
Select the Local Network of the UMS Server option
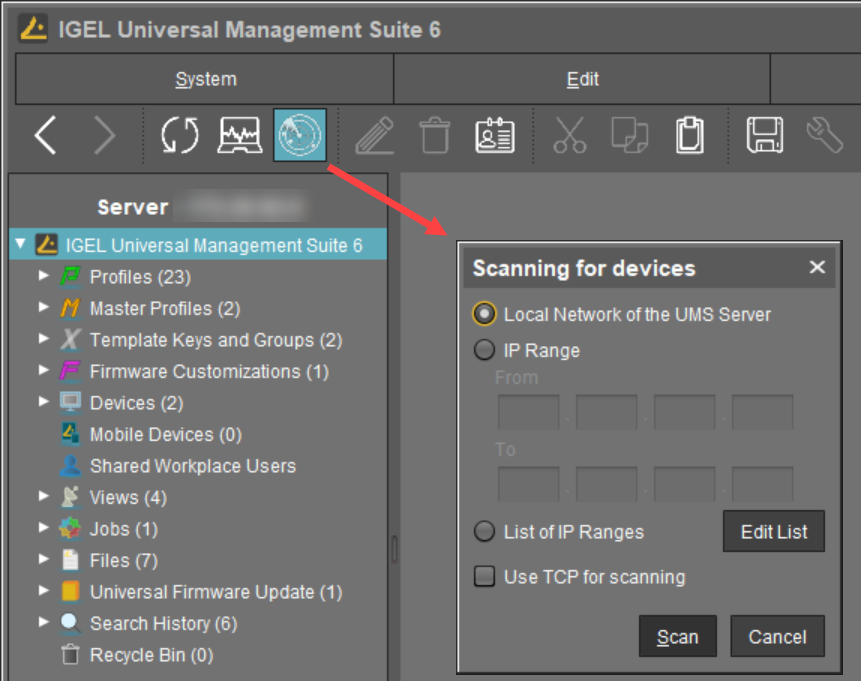click(484, 313)
